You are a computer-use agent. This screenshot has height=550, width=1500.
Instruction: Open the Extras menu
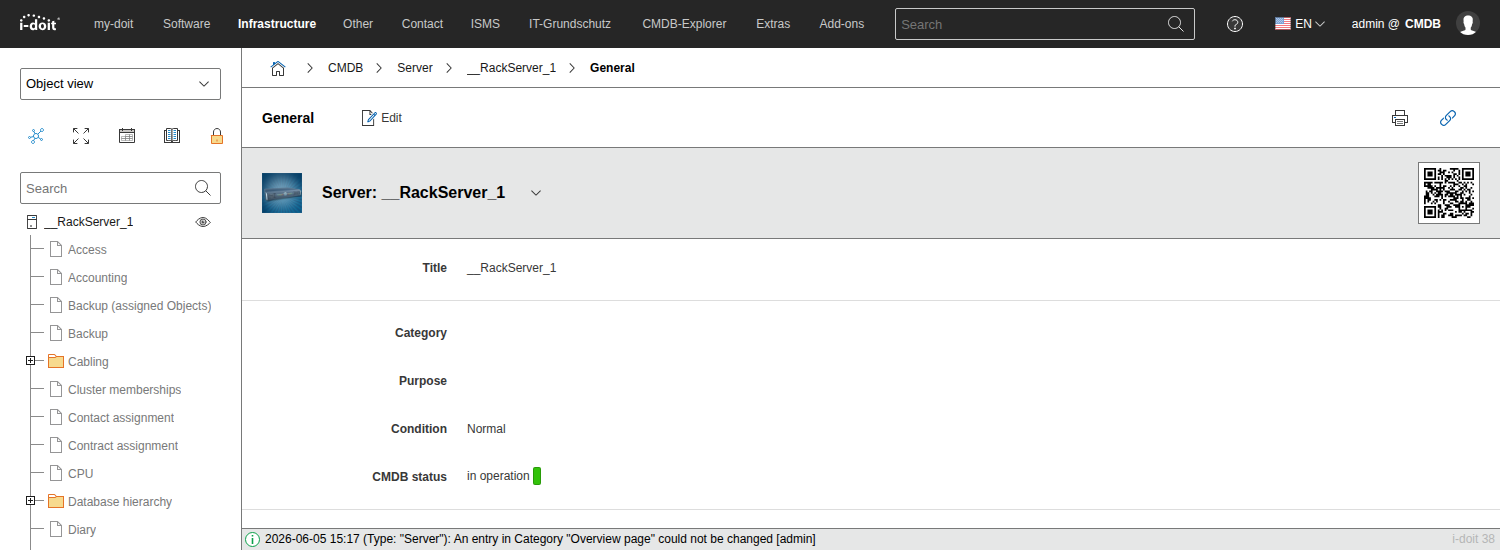(773, 24)
